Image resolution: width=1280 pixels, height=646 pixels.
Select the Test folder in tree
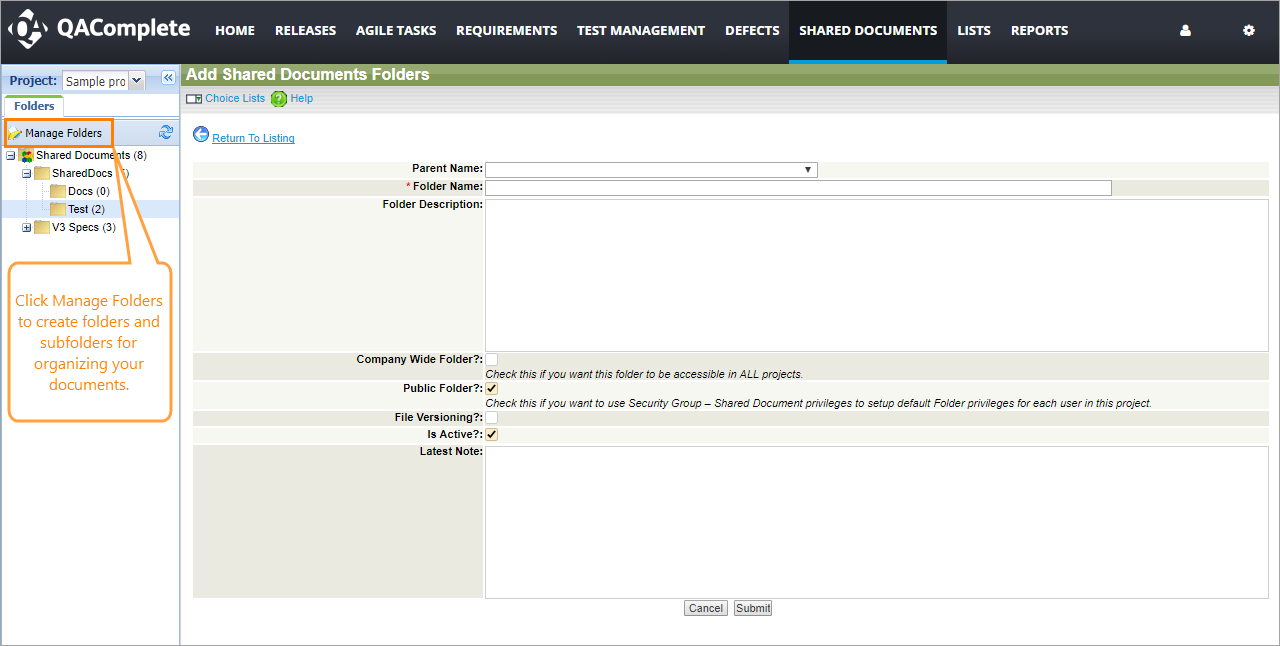point(78,209)
